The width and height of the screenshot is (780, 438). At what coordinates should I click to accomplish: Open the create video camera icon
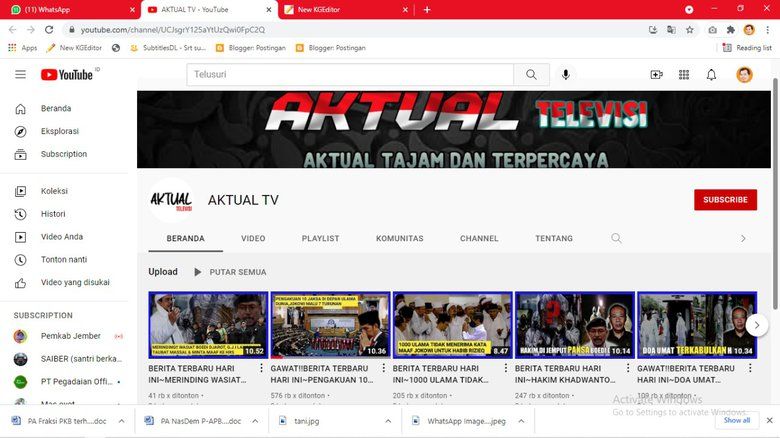[x=657, y=75]
